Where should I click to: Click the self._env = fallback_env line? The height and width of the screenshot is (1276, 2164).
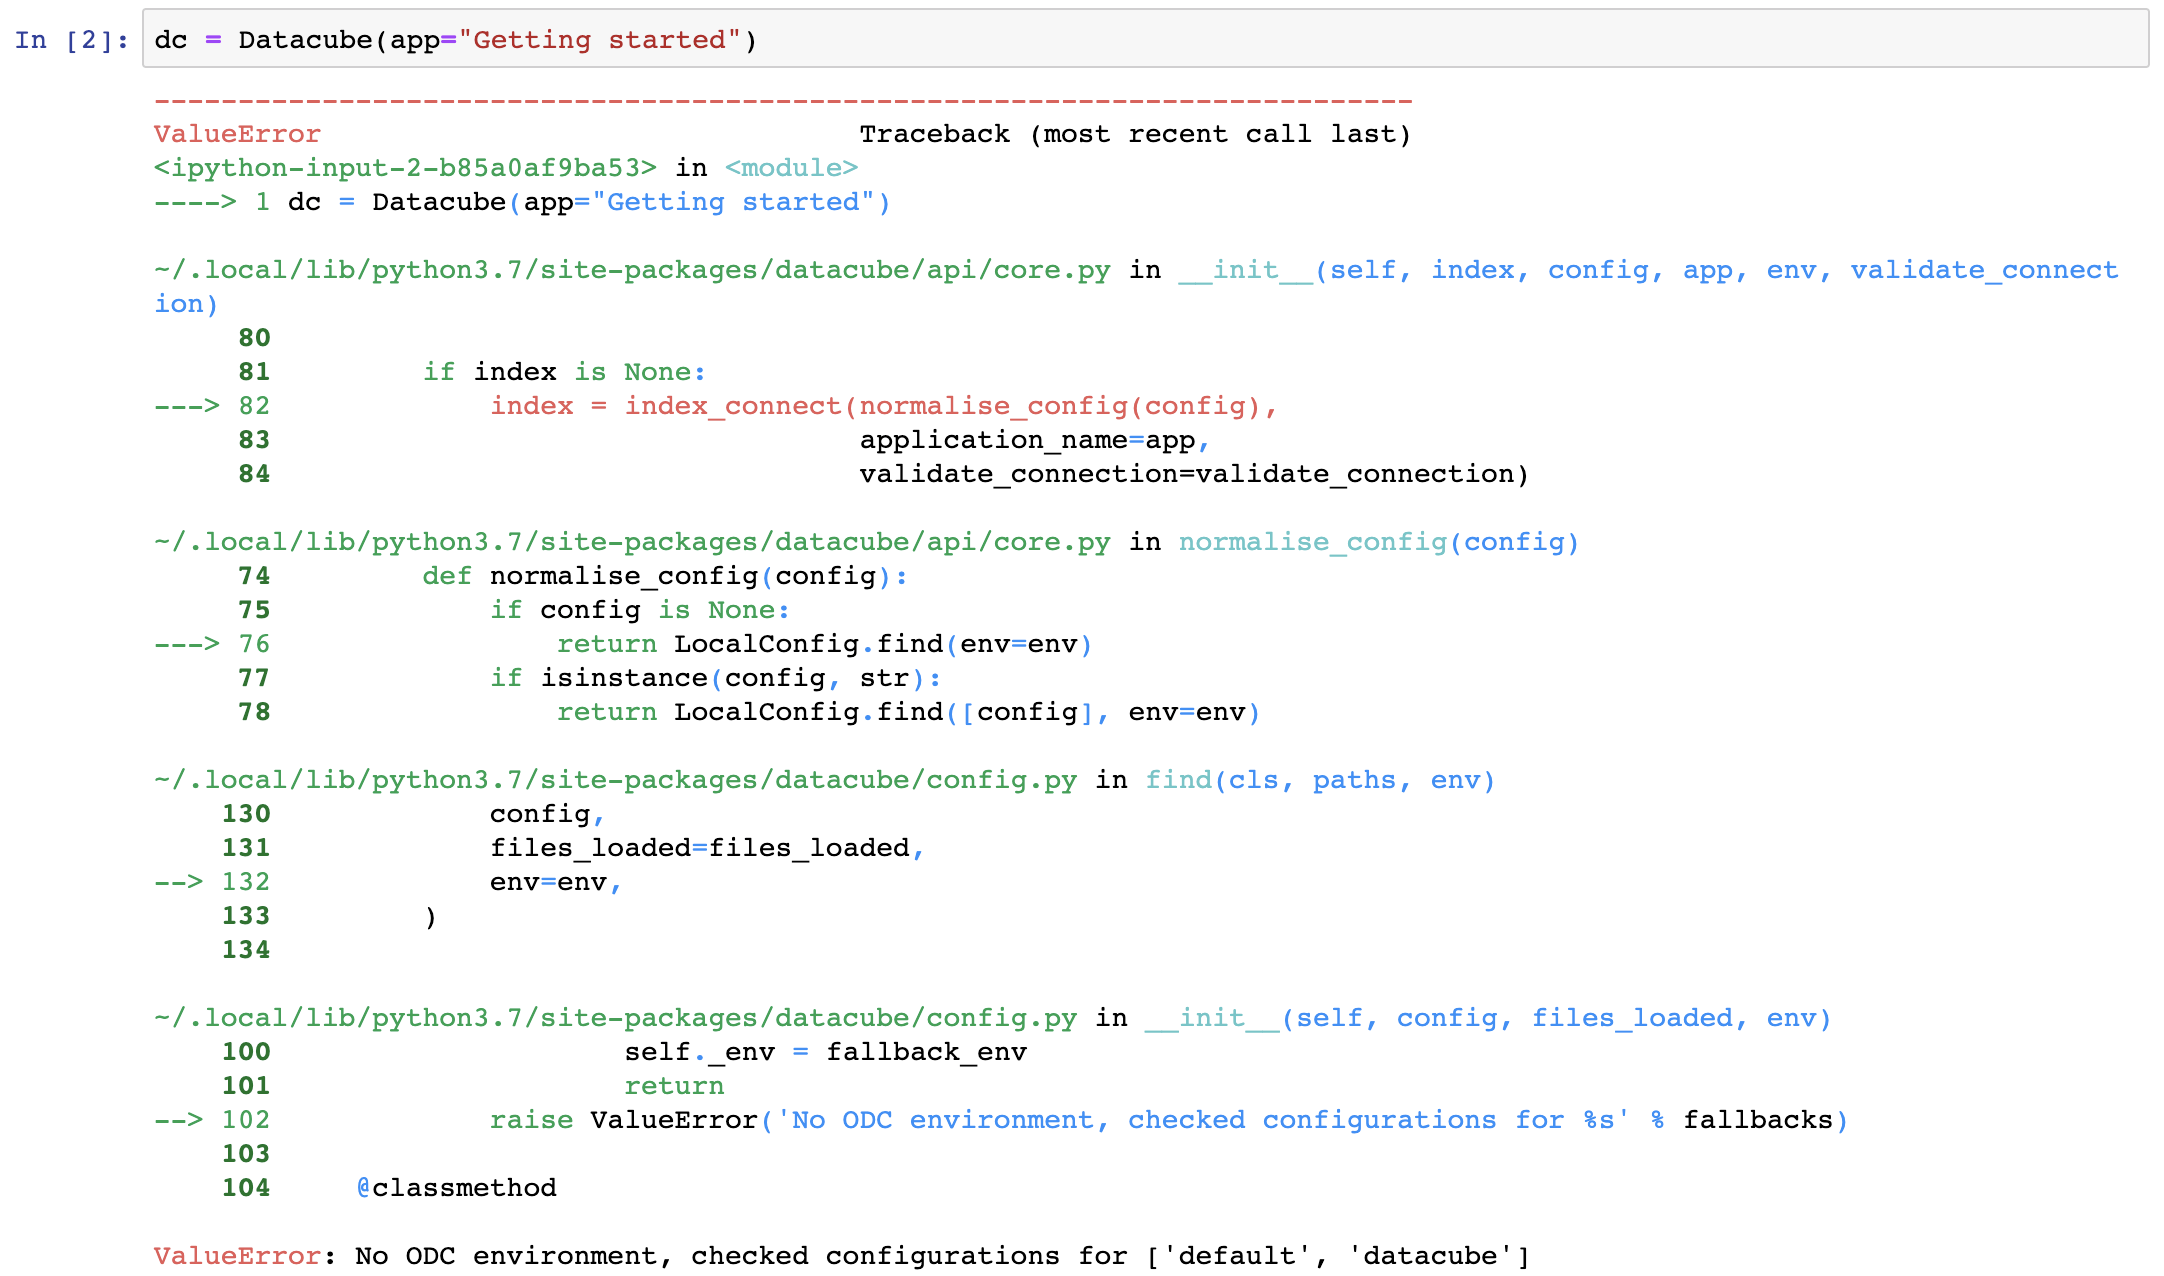(825, 1052)
